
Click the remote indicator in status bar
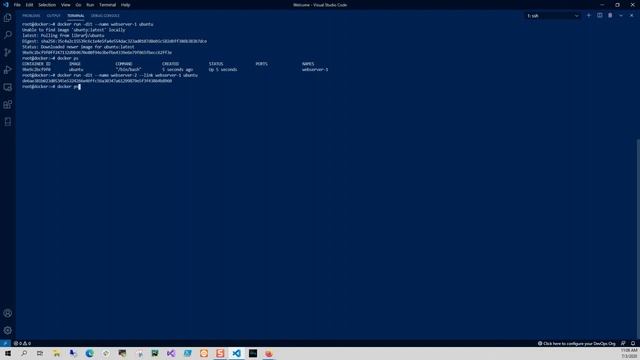pos(5,343)
